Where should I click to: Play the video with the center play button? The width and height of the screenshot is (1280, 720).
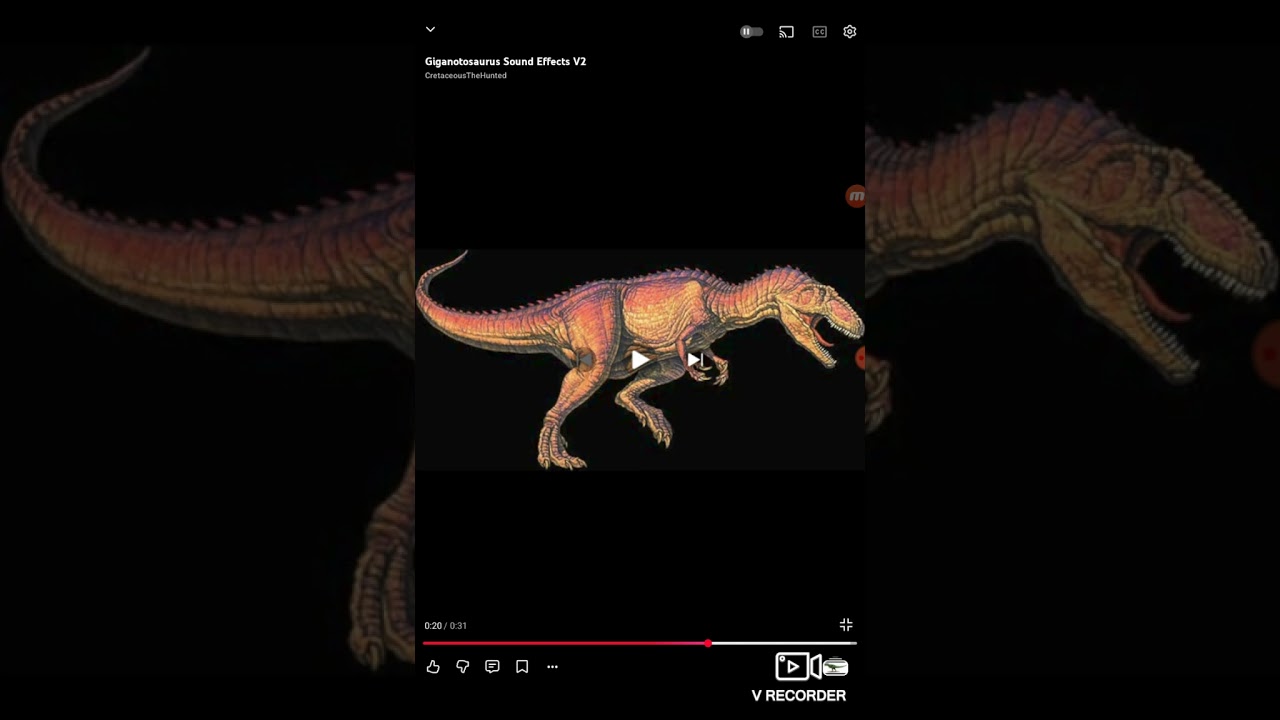click(640, 360)
